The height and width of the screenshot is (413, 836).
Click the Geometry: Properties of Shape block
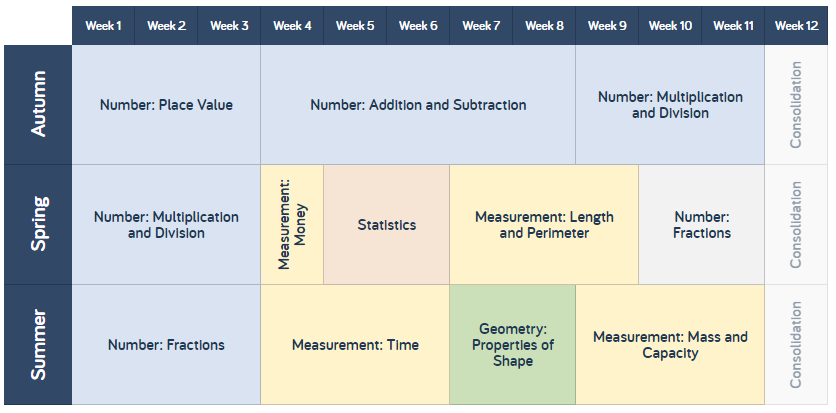tap(512, 345)
